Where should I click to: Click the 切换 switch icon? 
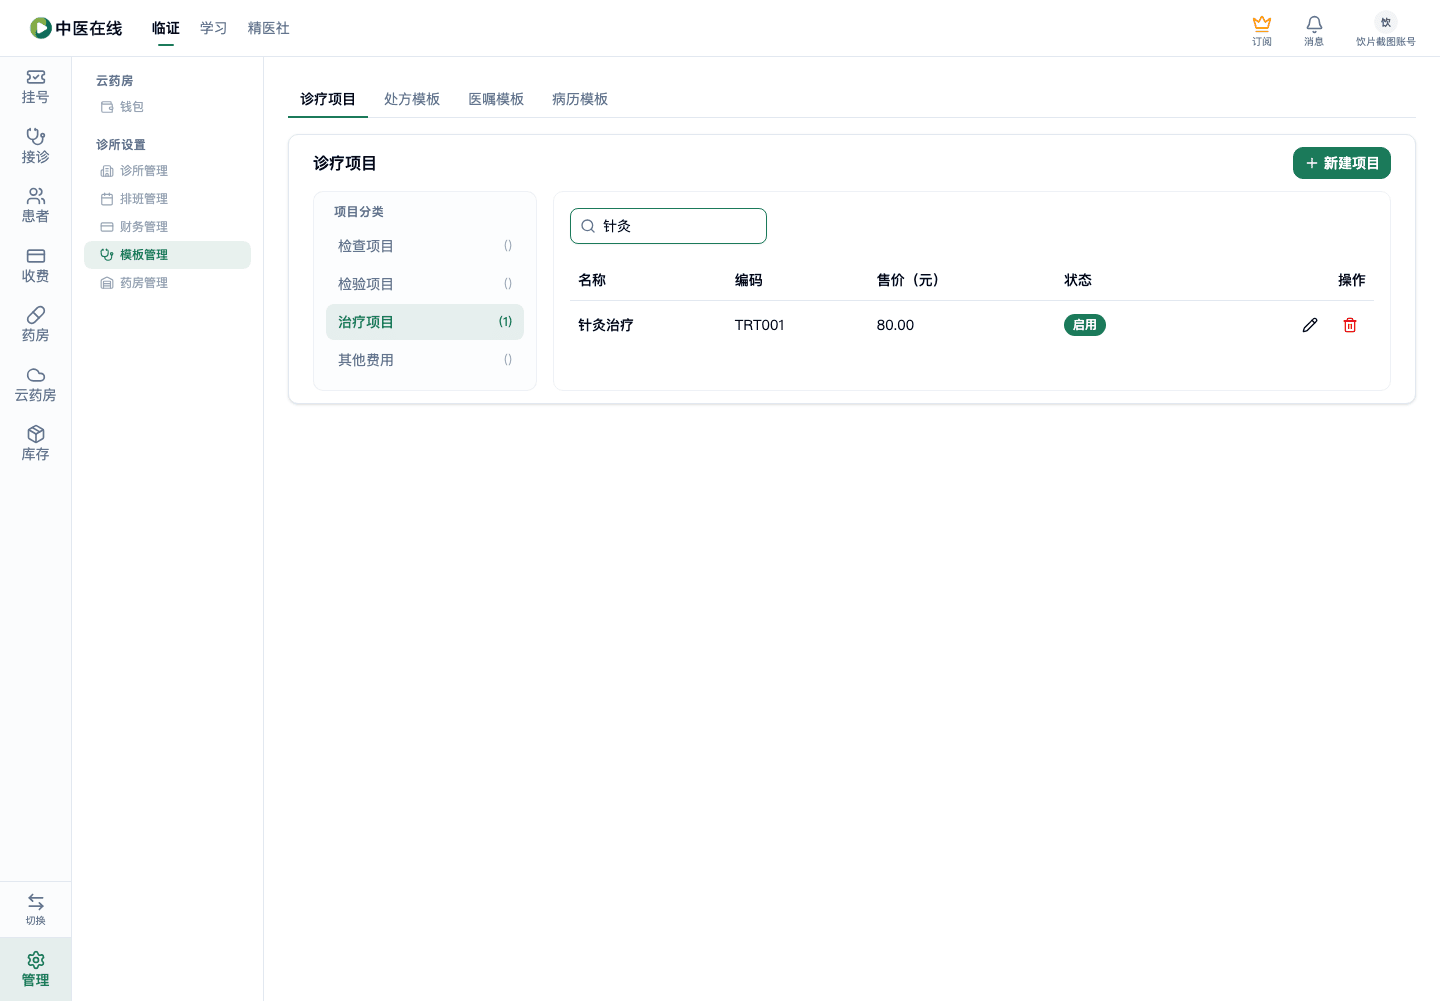(x=36, y=909)
